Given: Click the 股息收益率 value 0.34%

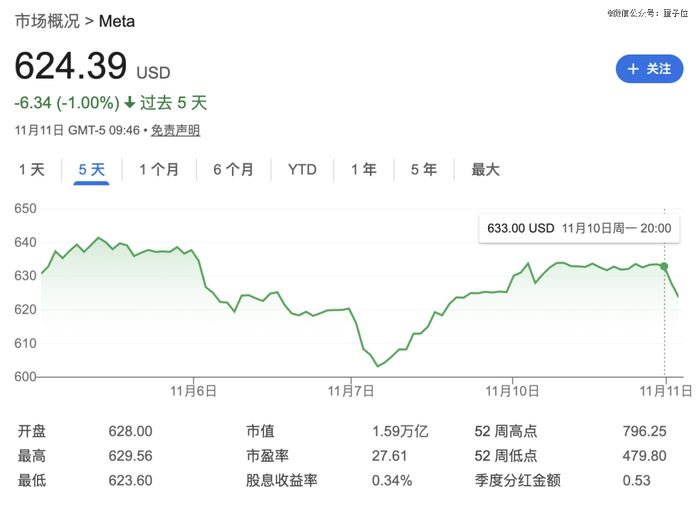Looking at the screenshot, I should (392, 480).
